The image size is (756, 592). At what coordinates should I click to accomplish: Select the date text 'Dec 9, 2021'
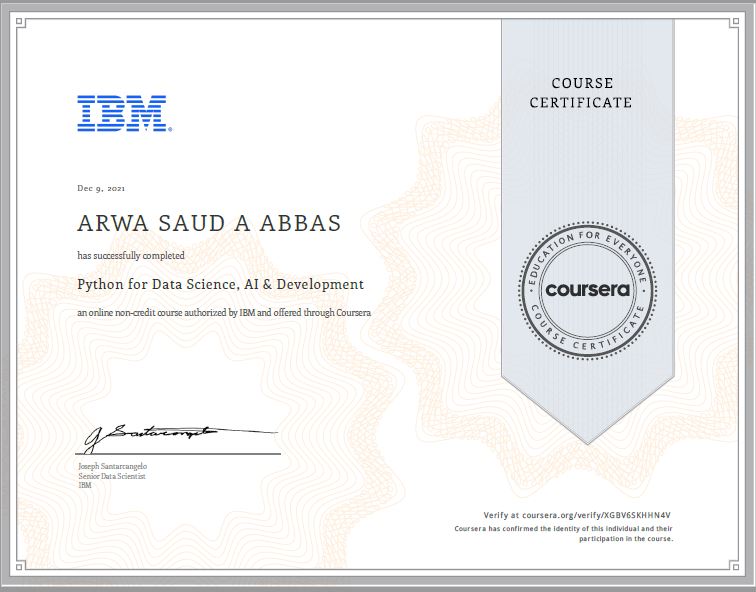point(101,188)
